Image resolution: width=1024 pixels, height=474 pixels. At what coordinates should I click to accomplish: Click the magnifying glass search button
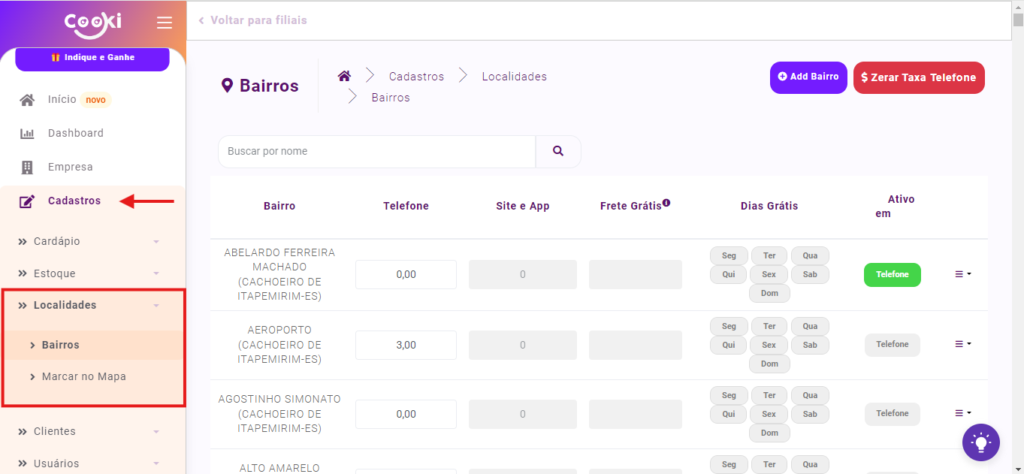coord(558,151)
